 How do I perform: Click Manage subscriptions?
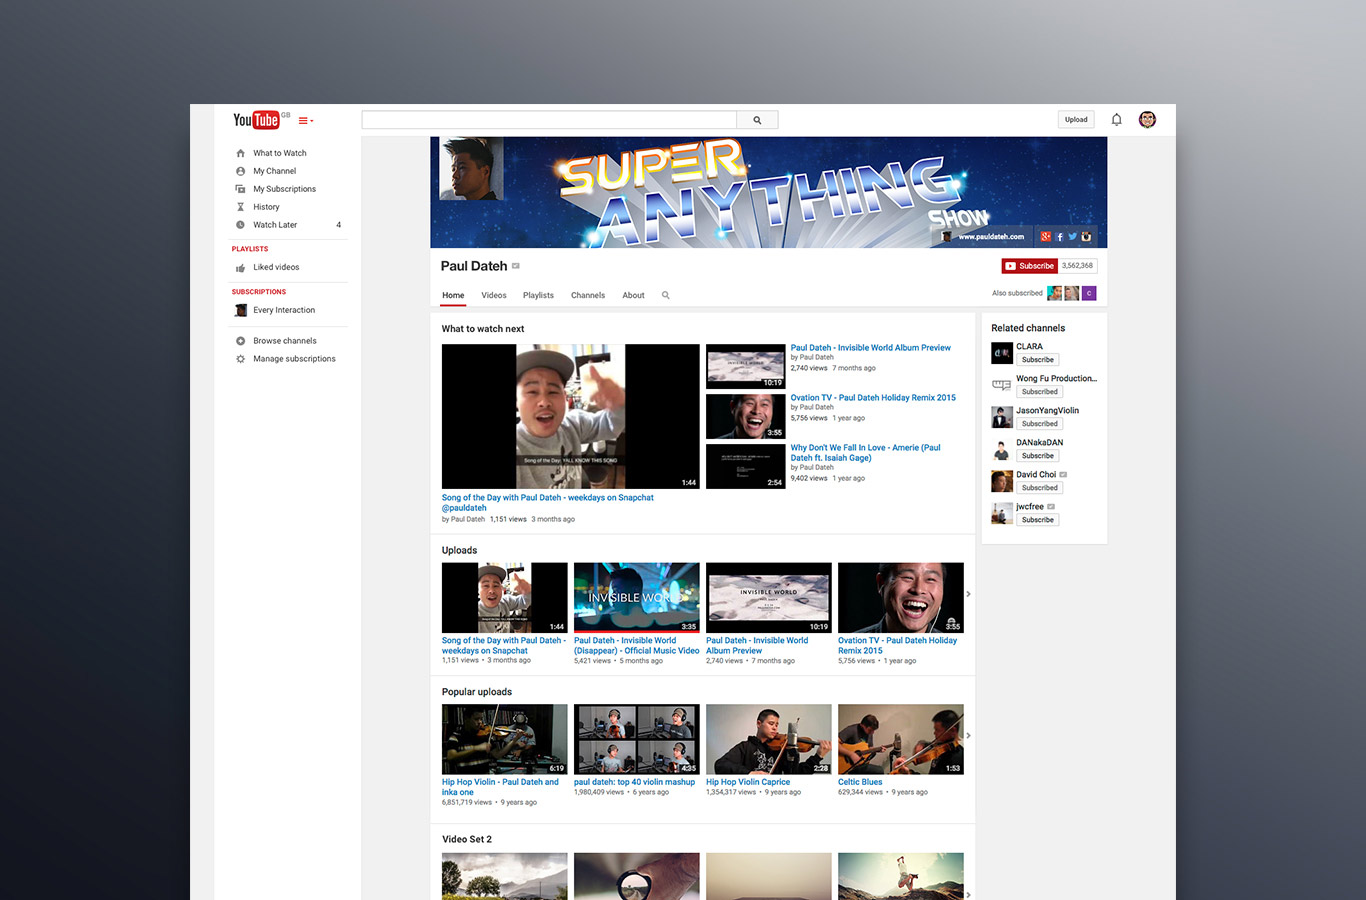(x=294, y=359)
